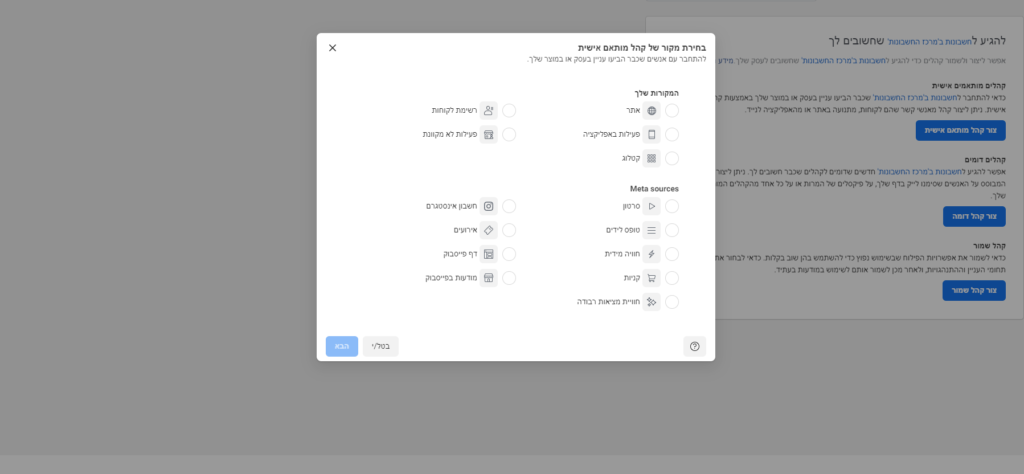Click the בטל/י cancel button

pyautogui.click(x=381, y=346)
